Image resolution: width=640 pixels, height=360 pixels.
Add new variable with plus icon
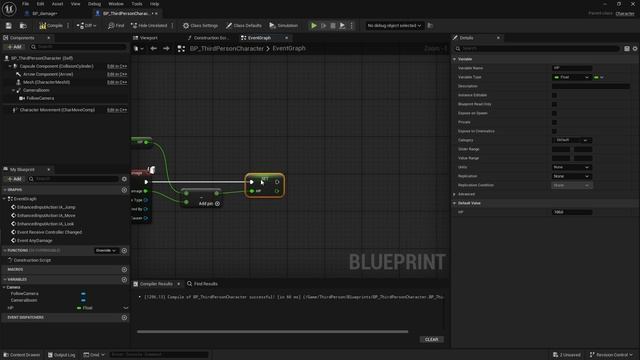click(124, 280)
